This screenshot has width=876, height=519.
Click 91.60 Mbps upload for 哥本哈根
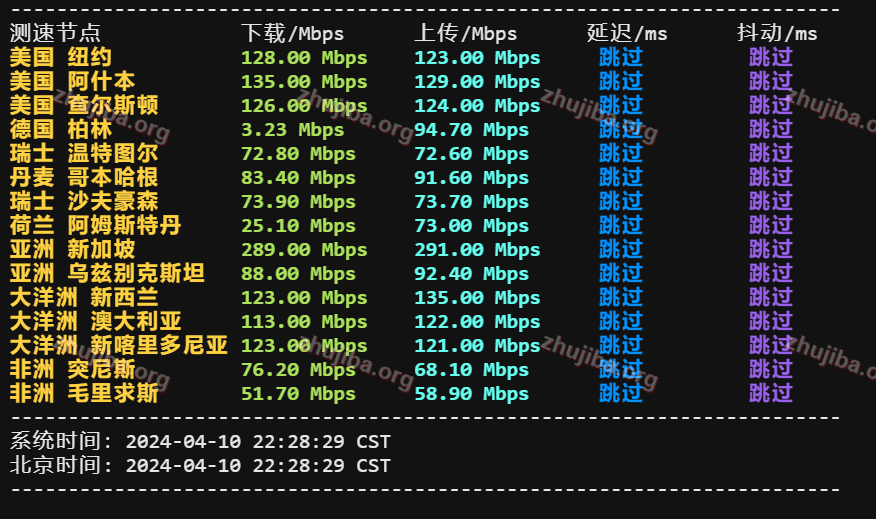coord(472,178)
